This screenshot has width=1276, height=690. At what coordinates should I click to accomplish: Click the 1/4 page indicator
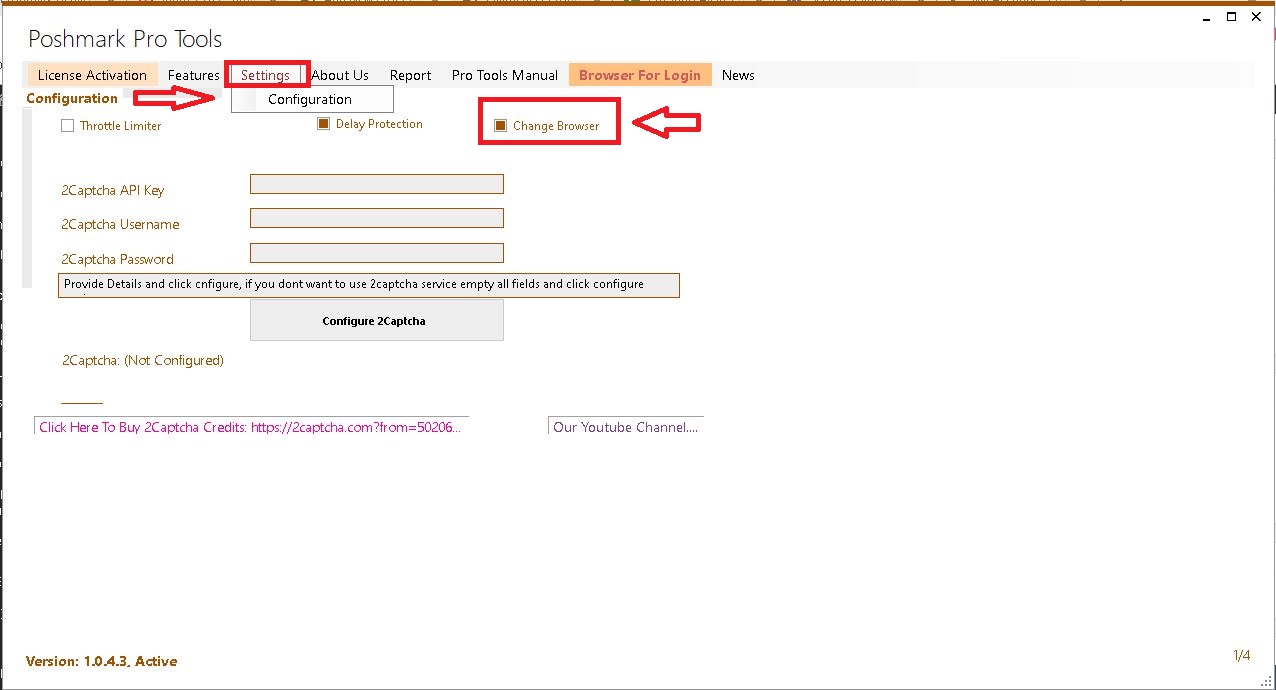pos(1242,656)
